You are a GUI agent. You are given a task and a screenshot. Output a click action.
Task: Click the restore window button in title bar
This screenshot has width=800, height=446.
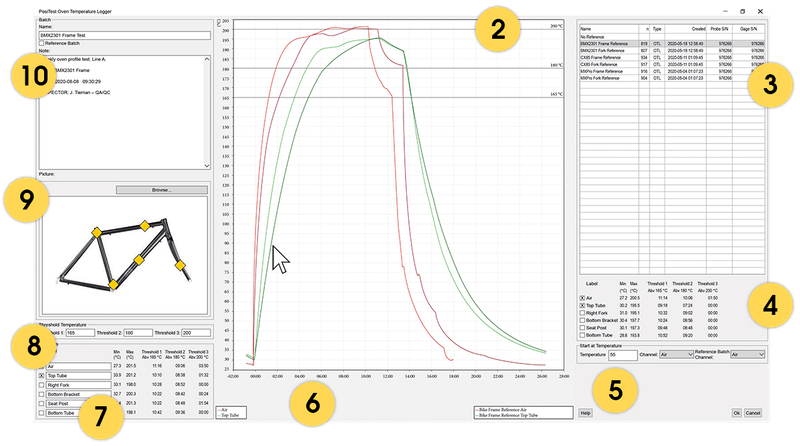click(x=740, y=9)
